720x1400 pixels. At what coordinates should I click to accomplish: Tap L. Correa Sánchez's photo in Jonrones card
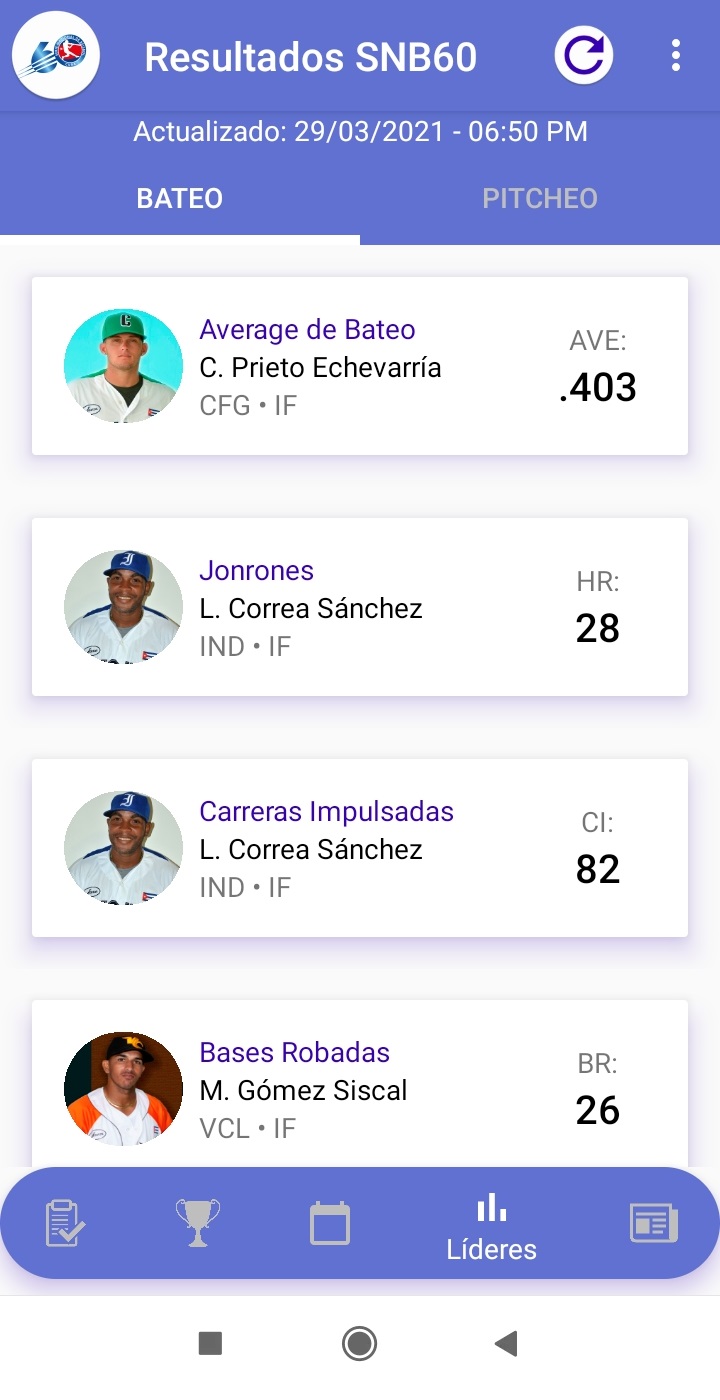pyautogui.click(x=123, y=607)
